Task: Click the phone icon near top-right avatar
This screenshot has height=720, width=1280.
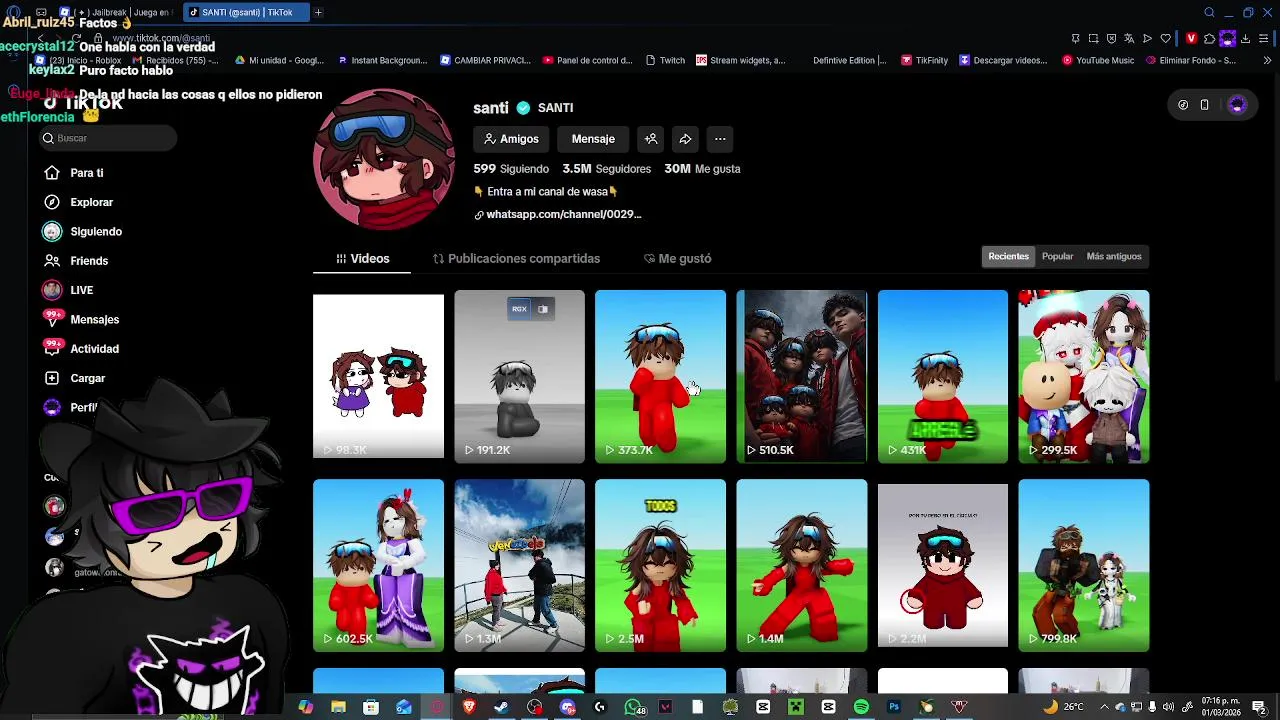Action: point(1205,105)
